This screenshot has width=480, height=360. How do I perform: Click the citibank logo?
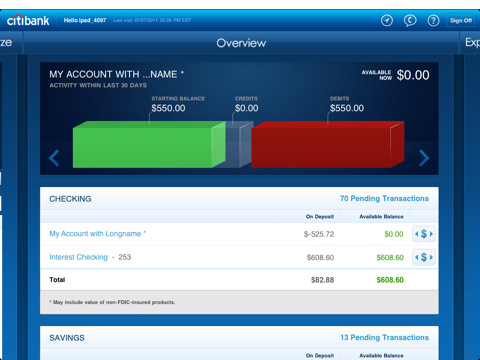(x=28, y=20)
